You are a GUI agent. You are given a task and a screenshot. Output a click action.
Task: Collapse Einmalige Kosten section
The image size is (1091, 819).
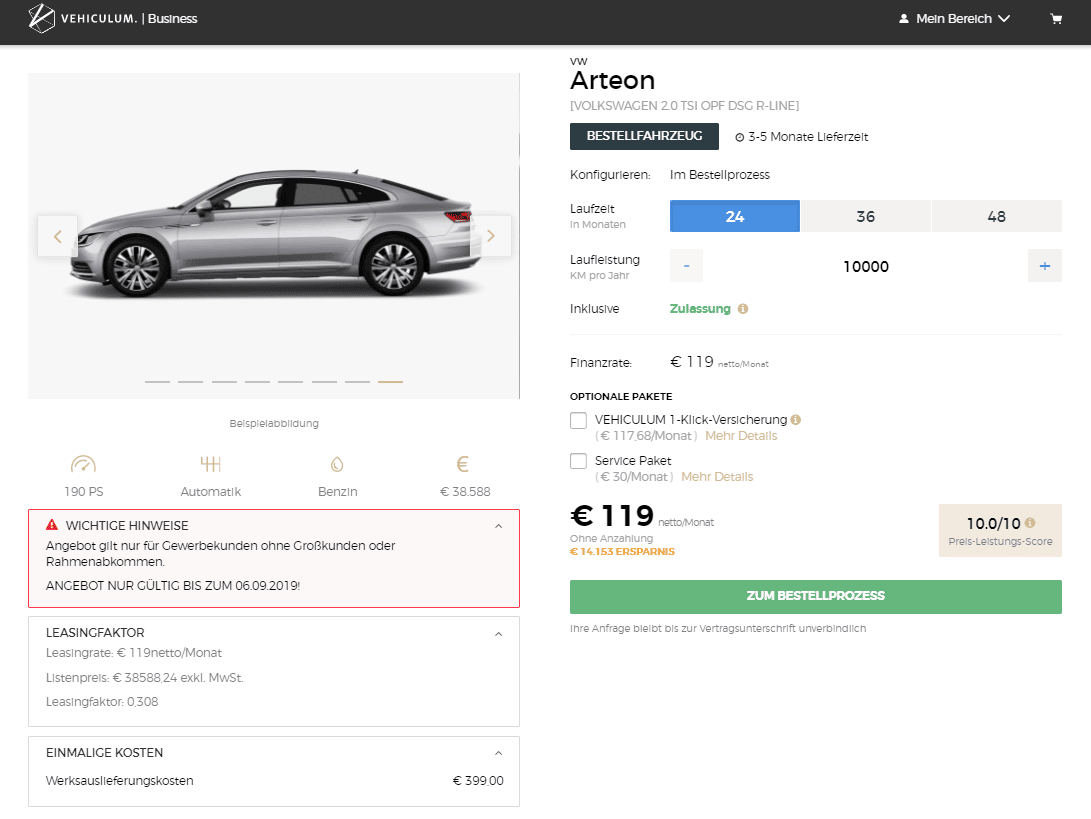click(498, 753)
